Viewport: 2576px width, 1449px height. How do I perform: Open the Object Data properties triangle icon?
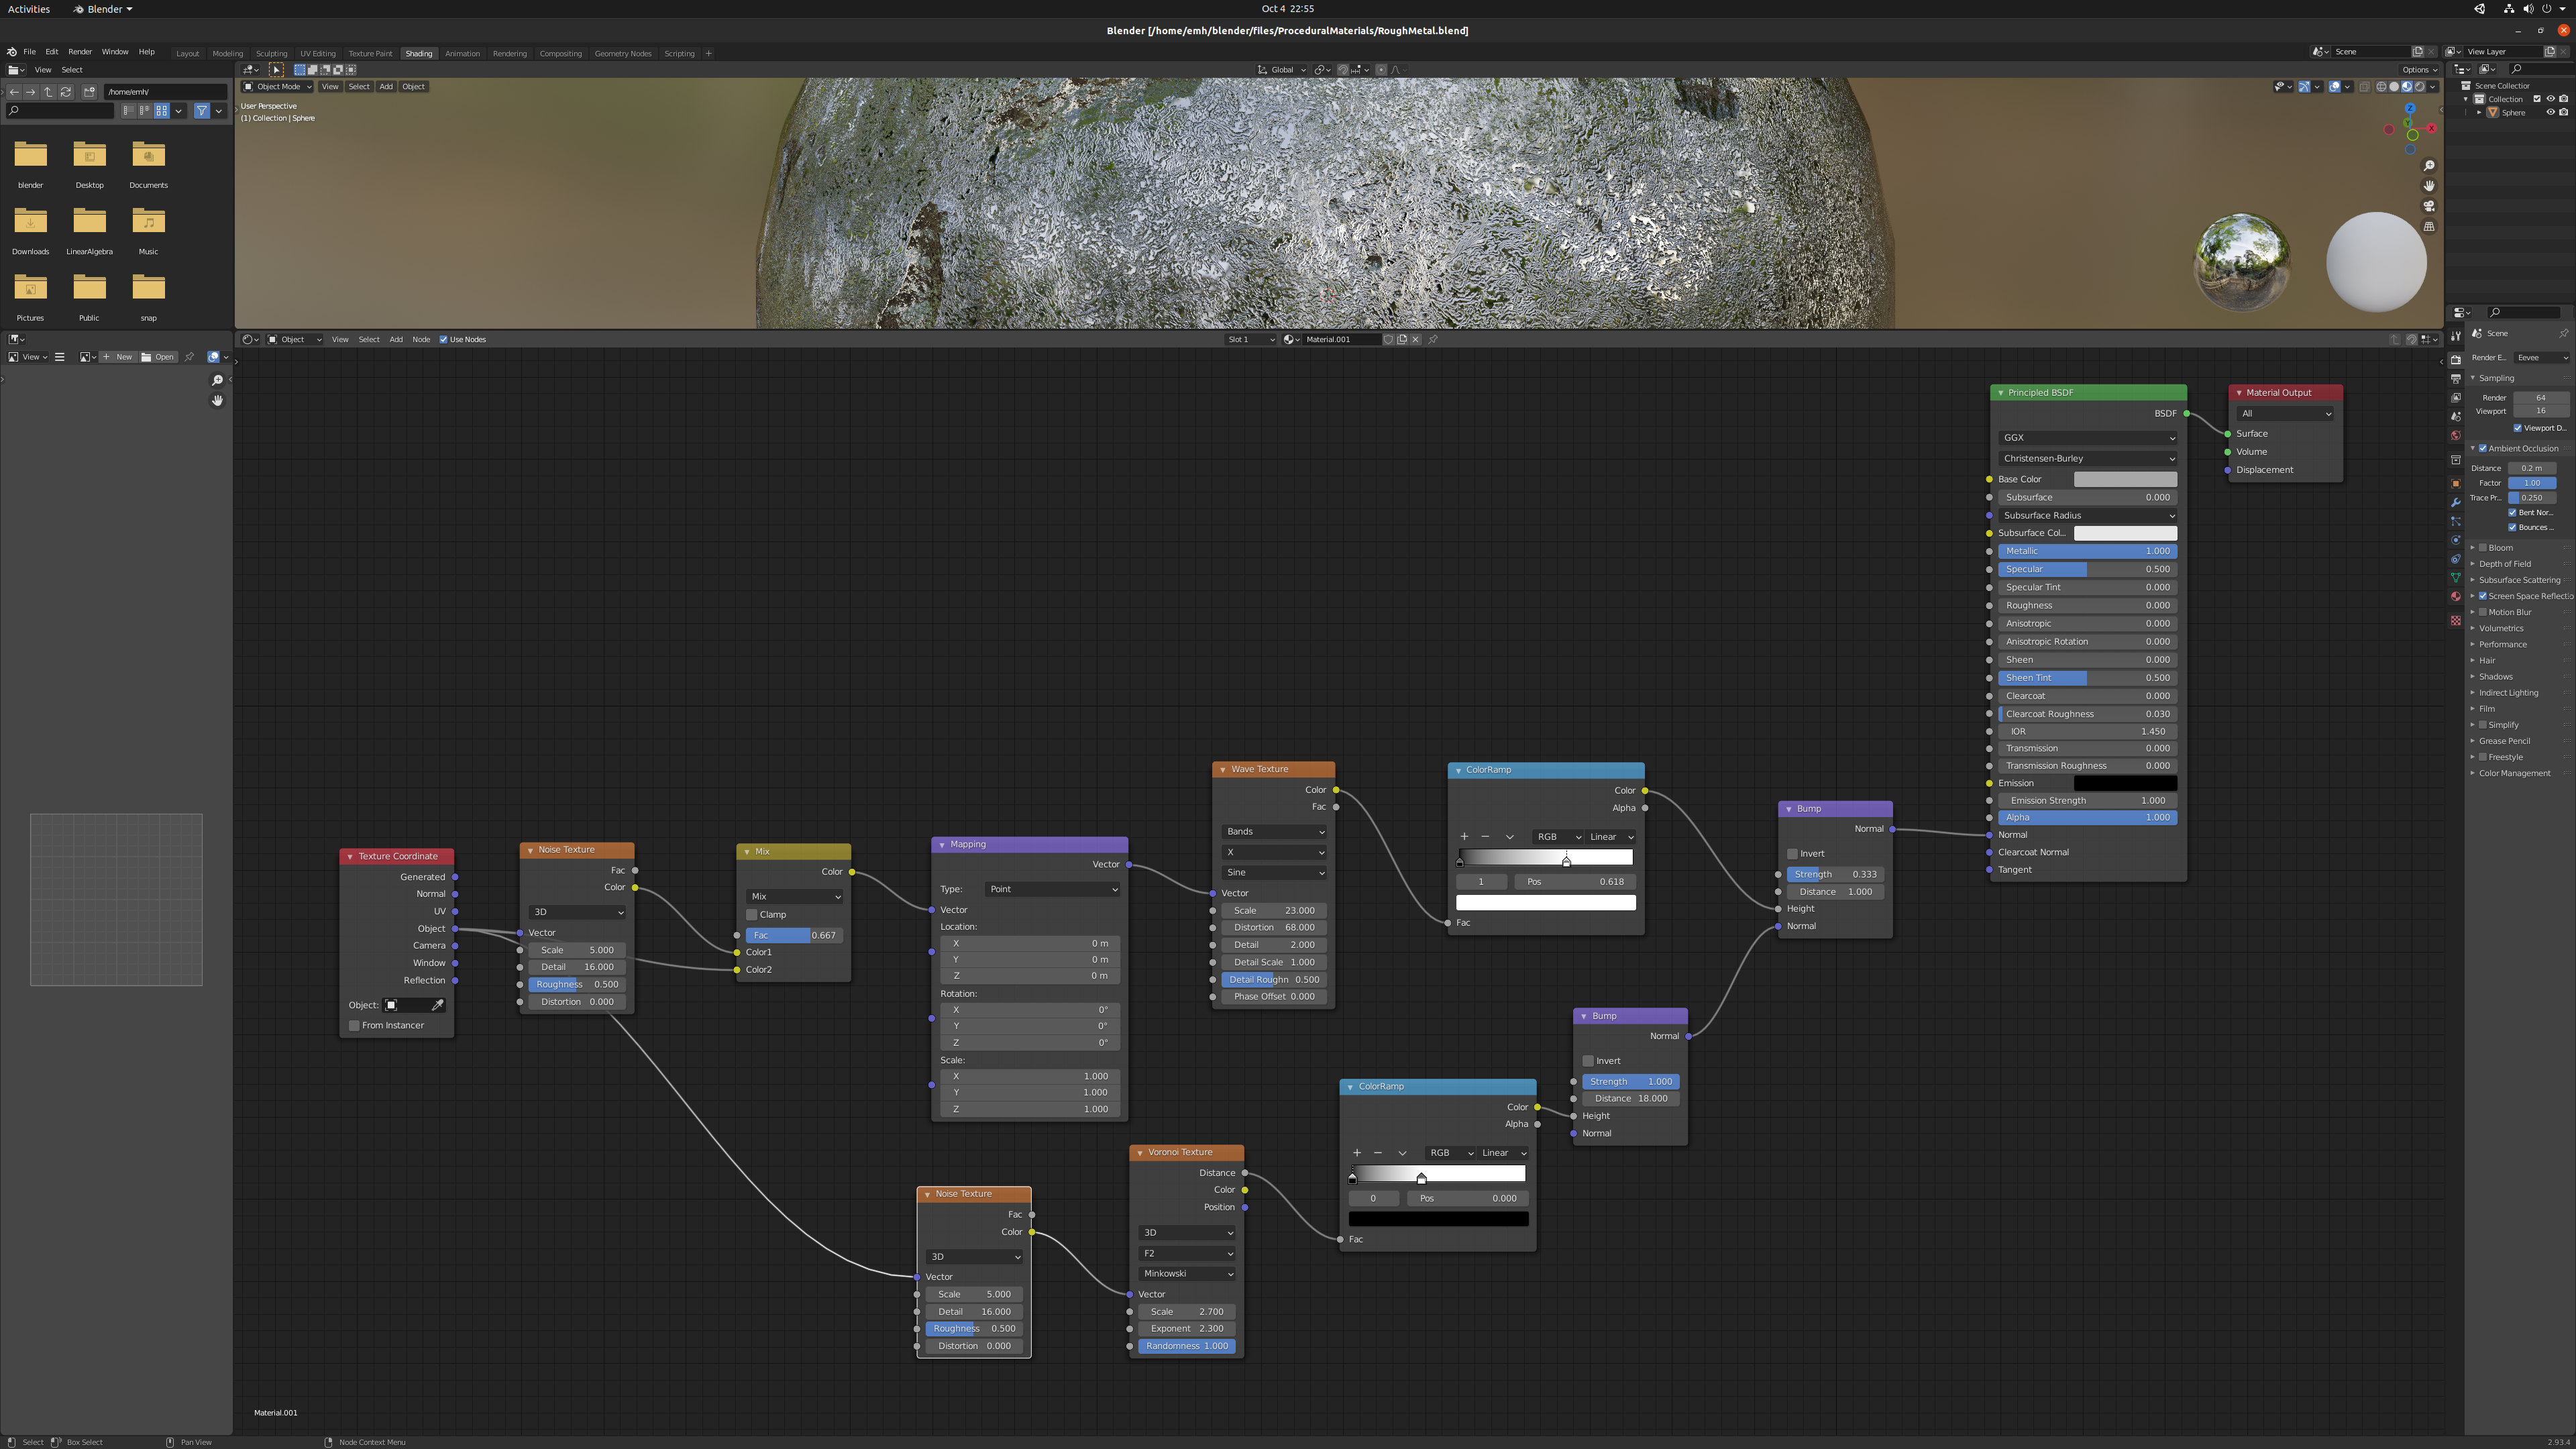point(2455,578)
